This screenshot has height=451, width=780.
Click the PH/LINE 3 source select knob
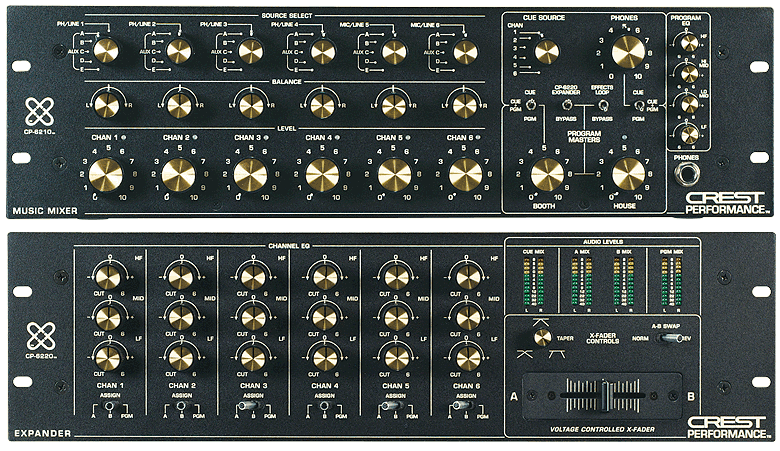click(x=251, y=51)
